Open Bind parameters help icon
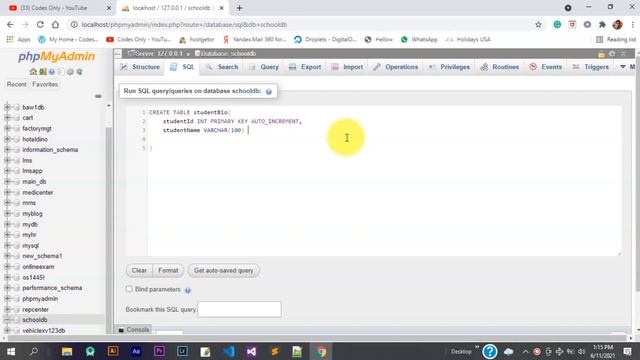 (188, 290)
